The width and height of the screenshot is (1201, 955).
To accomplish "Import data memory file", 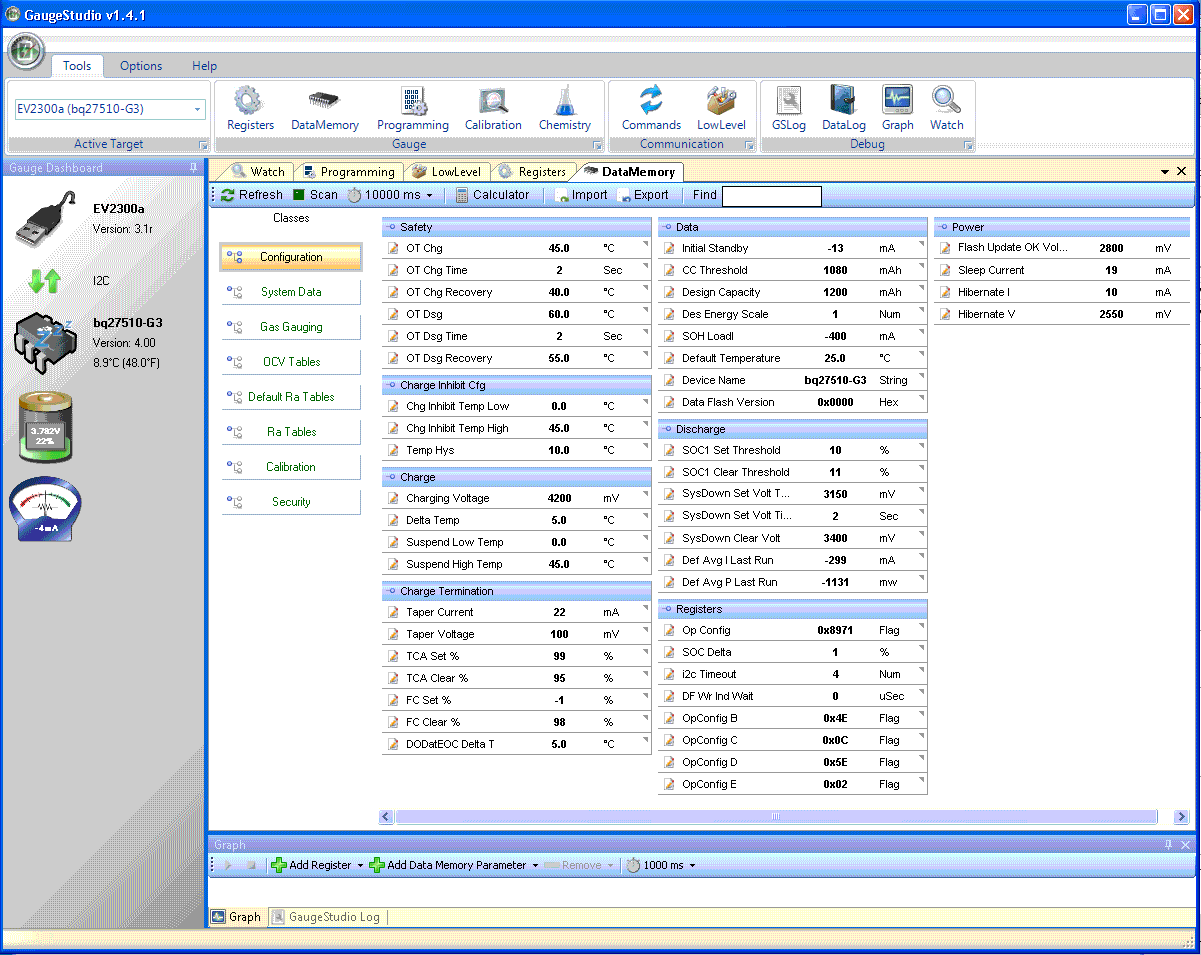I will [x=581, y=195].
